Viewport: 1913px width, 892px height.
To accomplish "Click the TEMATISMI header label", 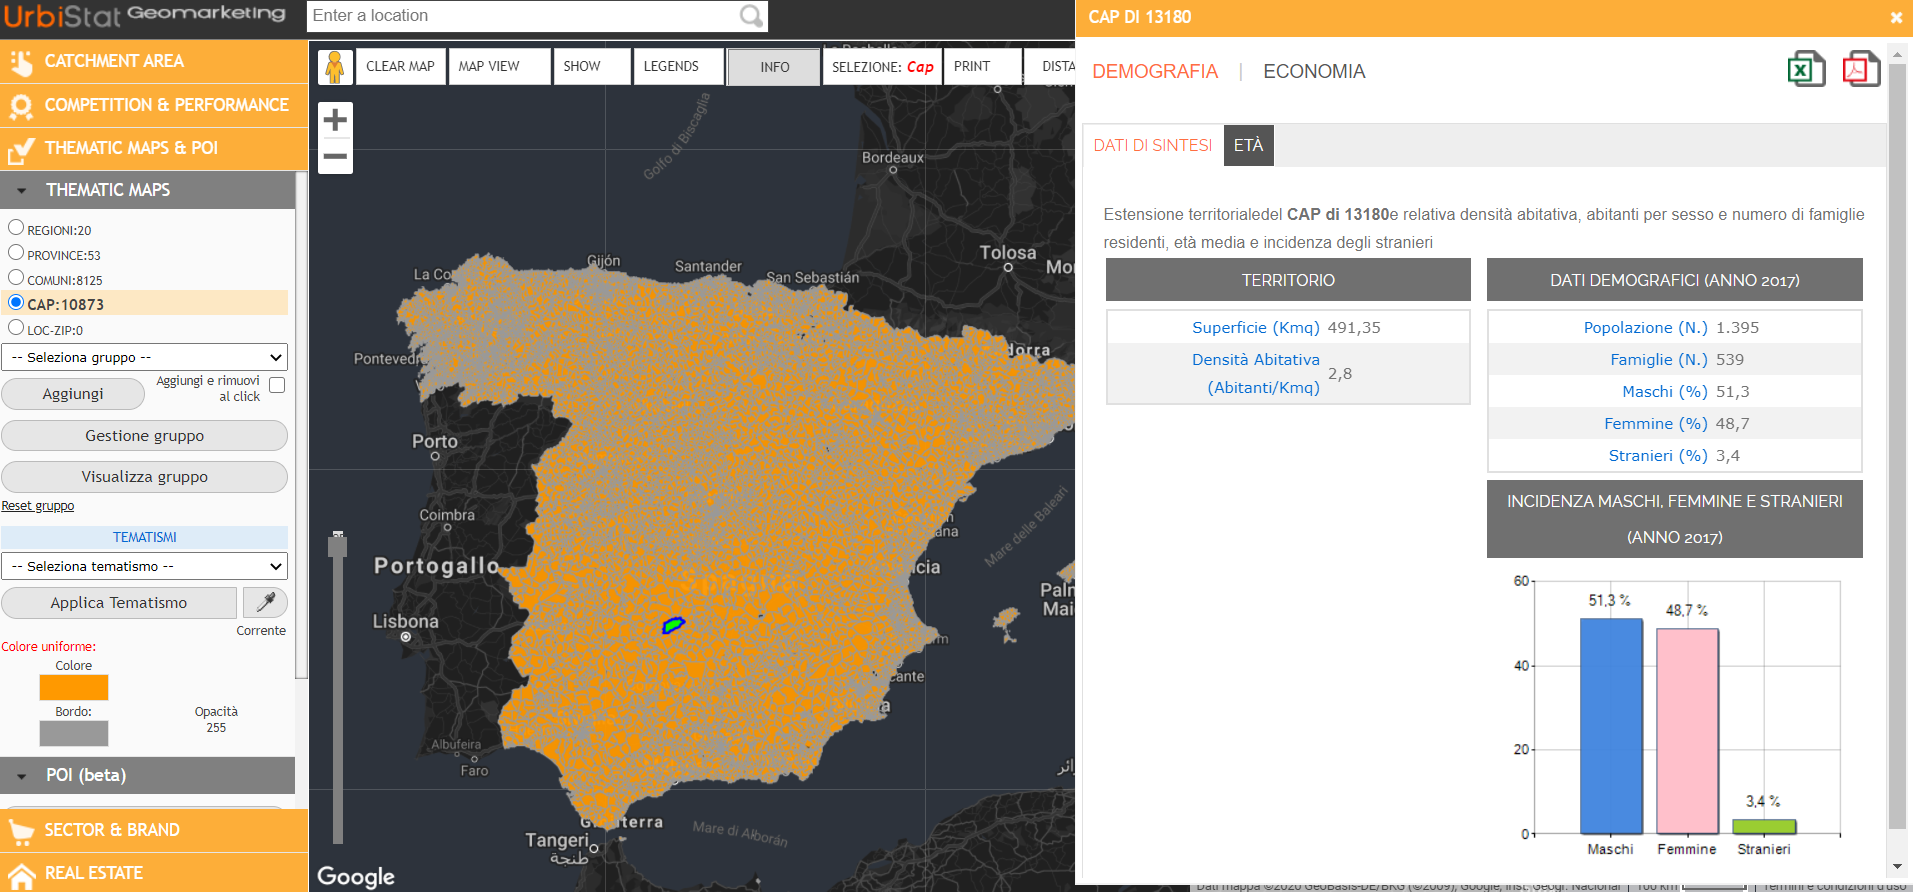I will tap(145, 537).
